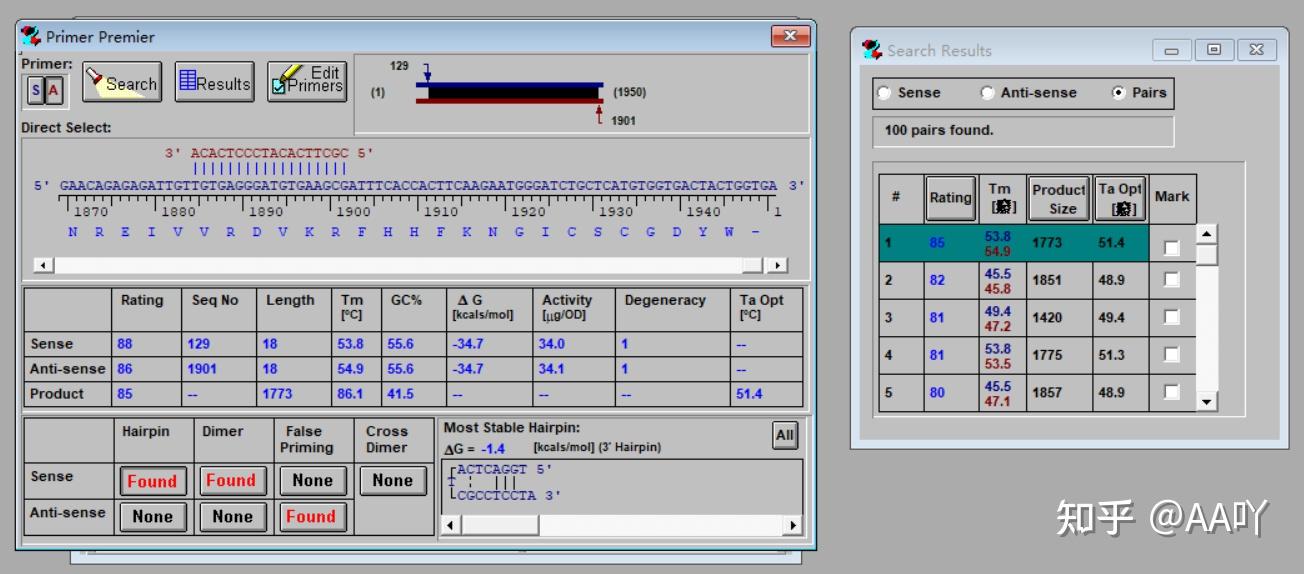Select result row 1 rating 85
1304x574 pixels.
[936, 243]
